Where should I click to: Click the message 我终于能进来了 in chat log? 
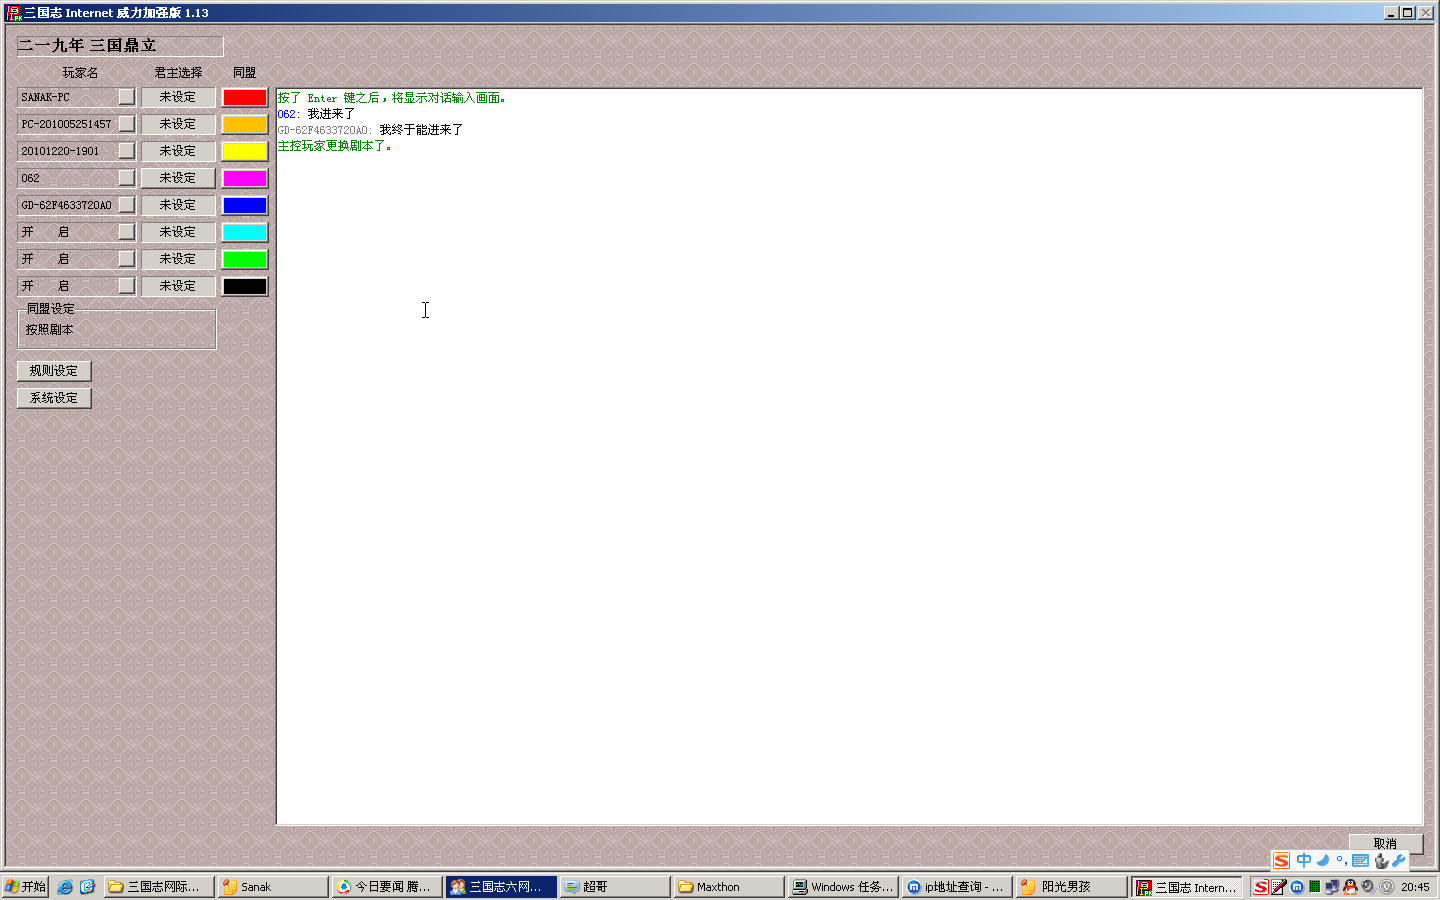pyautogui.click(x=421, y=130)
